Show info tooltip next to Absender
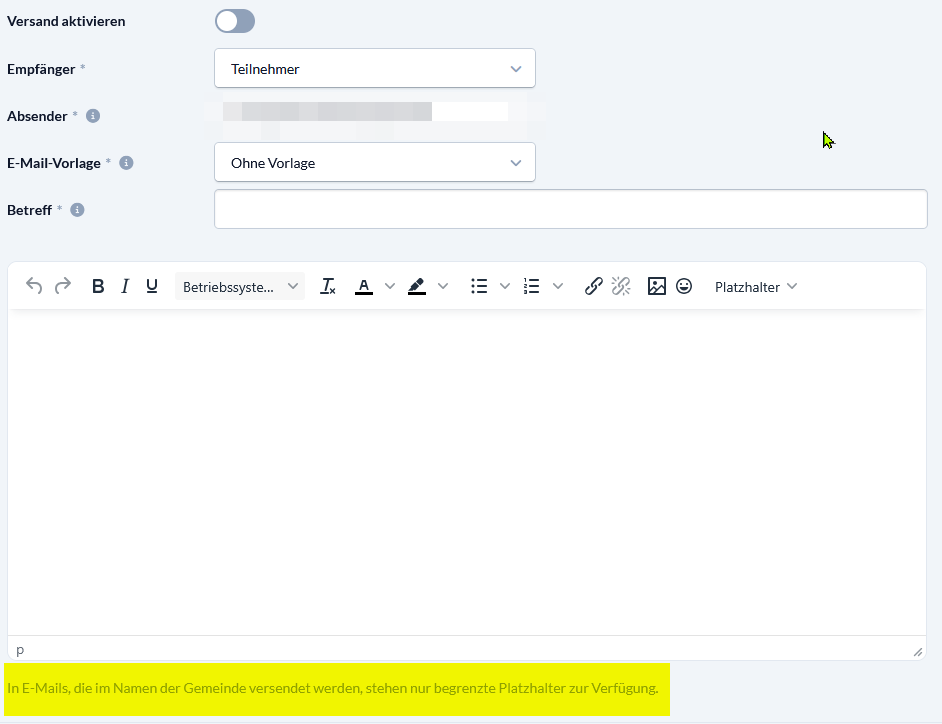The height and width of the screenshot is (724, 942). tap(93, 116)
